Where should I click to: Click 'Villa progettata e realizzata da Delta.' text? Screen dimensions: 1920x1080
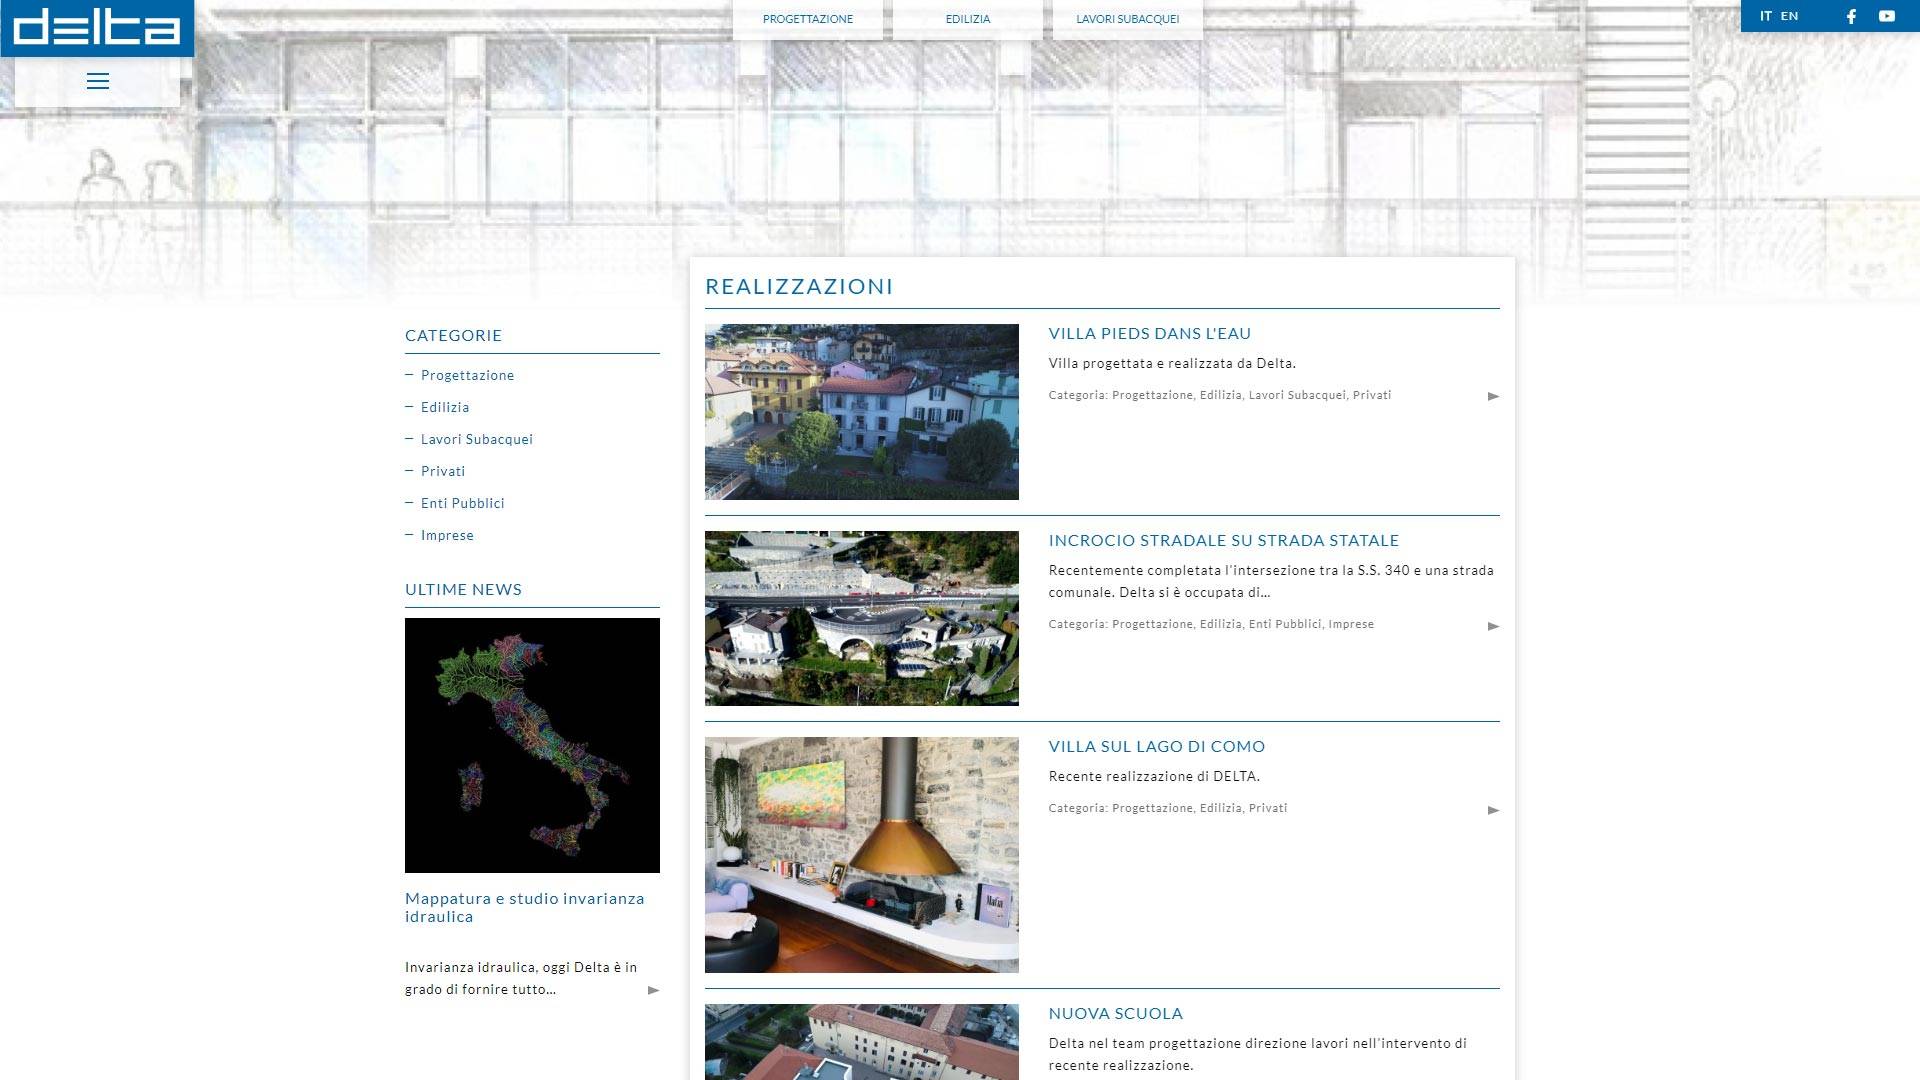click(x=1172, y=363)
